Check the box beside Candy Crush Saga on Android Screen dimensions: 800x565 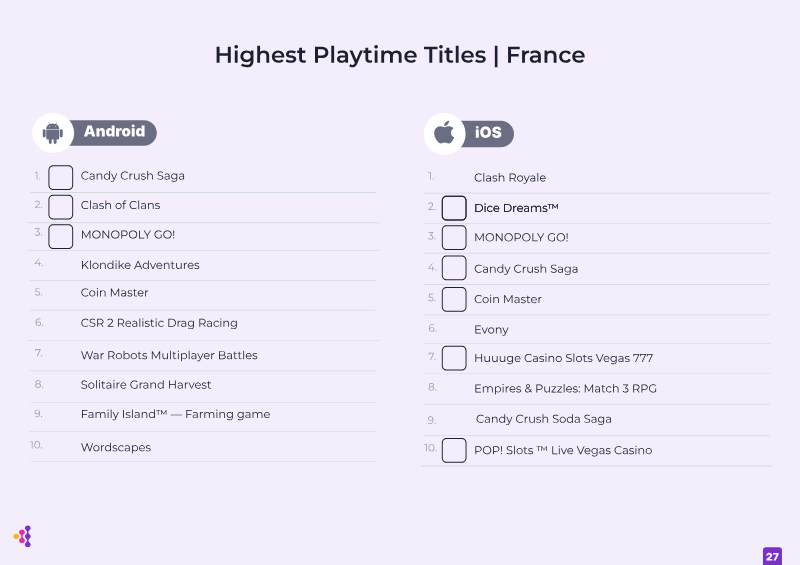tap(61, 177)
